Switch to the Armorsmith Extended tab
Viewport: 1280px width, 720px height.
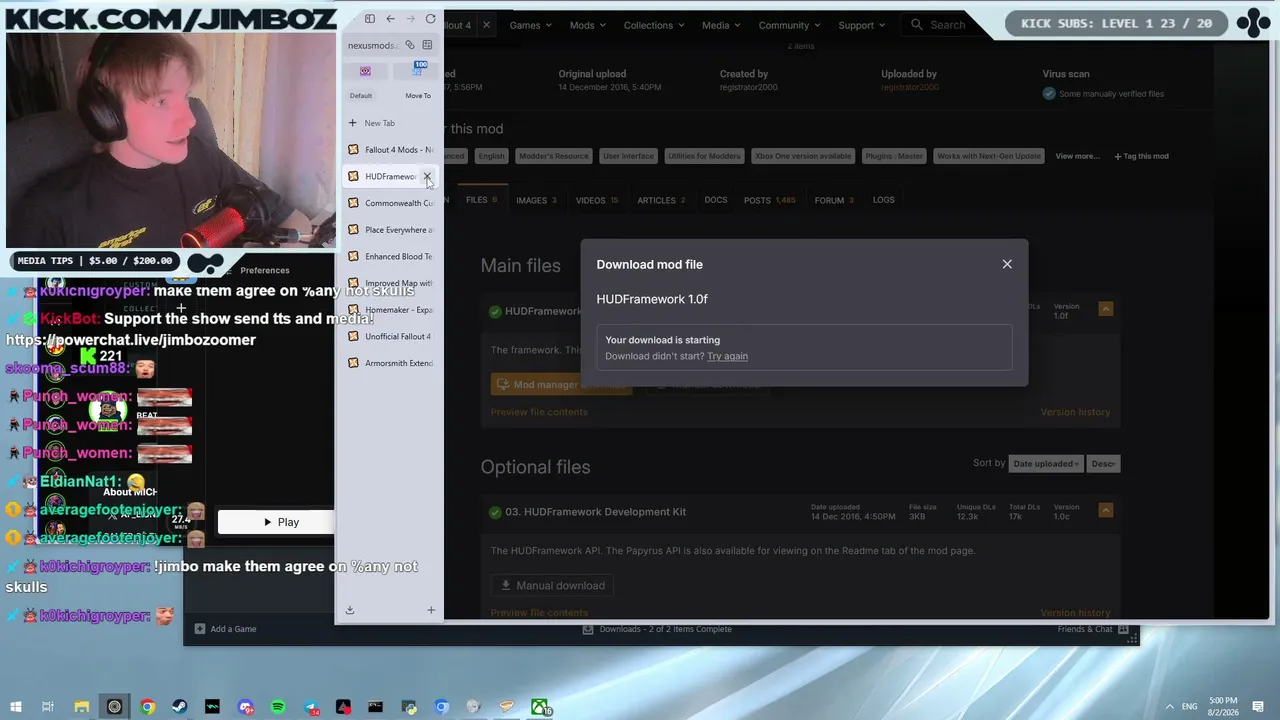(391, 363)
